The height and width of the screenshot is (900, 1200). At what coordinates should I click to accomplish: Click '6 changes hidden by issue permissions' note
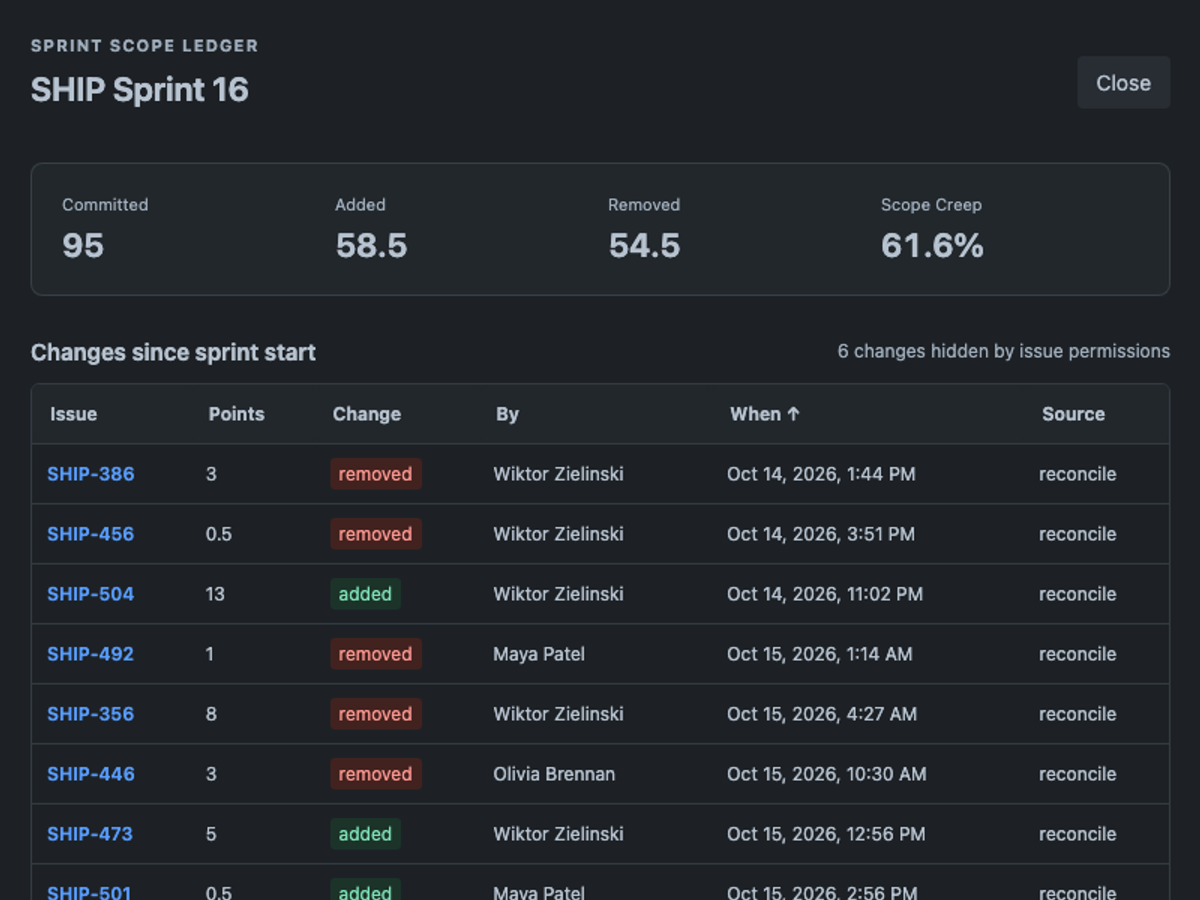click(x=1004, y=351)
